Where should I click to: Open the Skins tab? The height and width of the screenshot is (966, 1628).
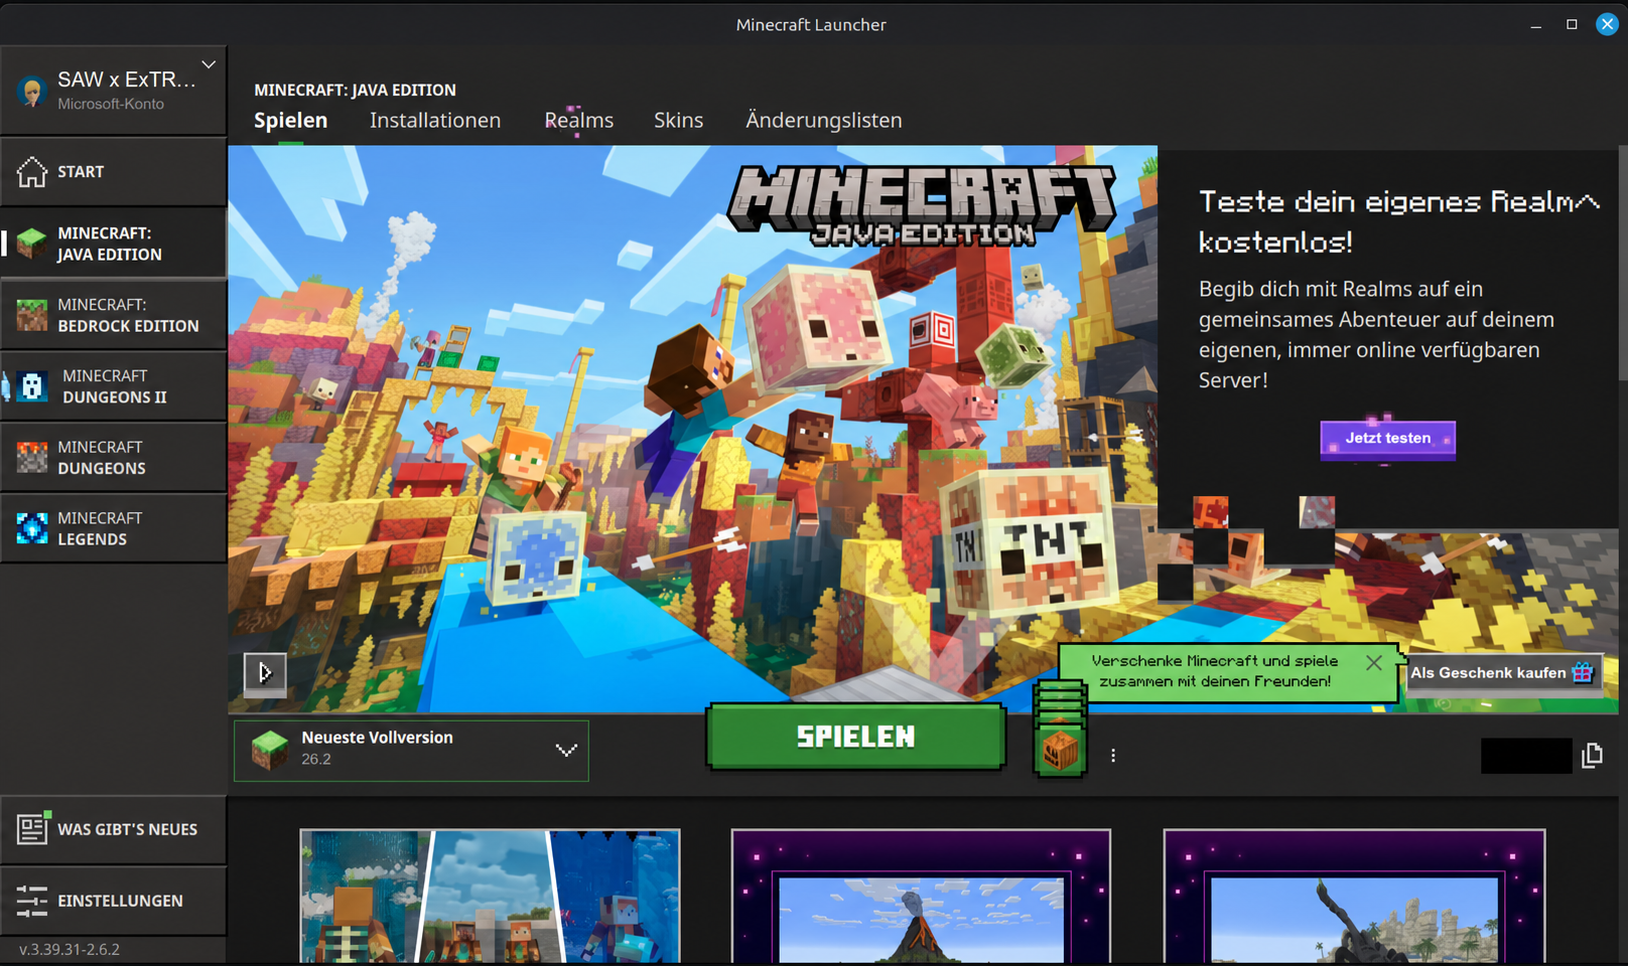pos(678,120)
